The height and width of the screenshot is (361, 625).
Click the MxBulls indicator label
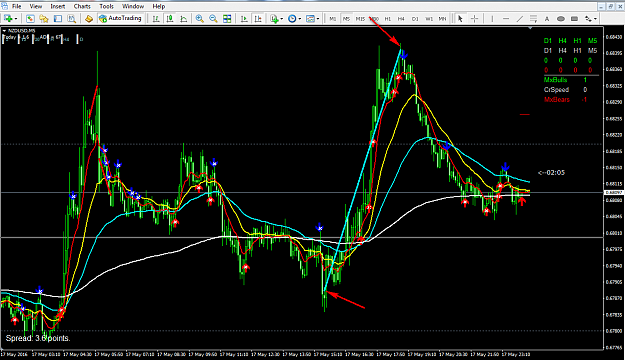(555, 80)
